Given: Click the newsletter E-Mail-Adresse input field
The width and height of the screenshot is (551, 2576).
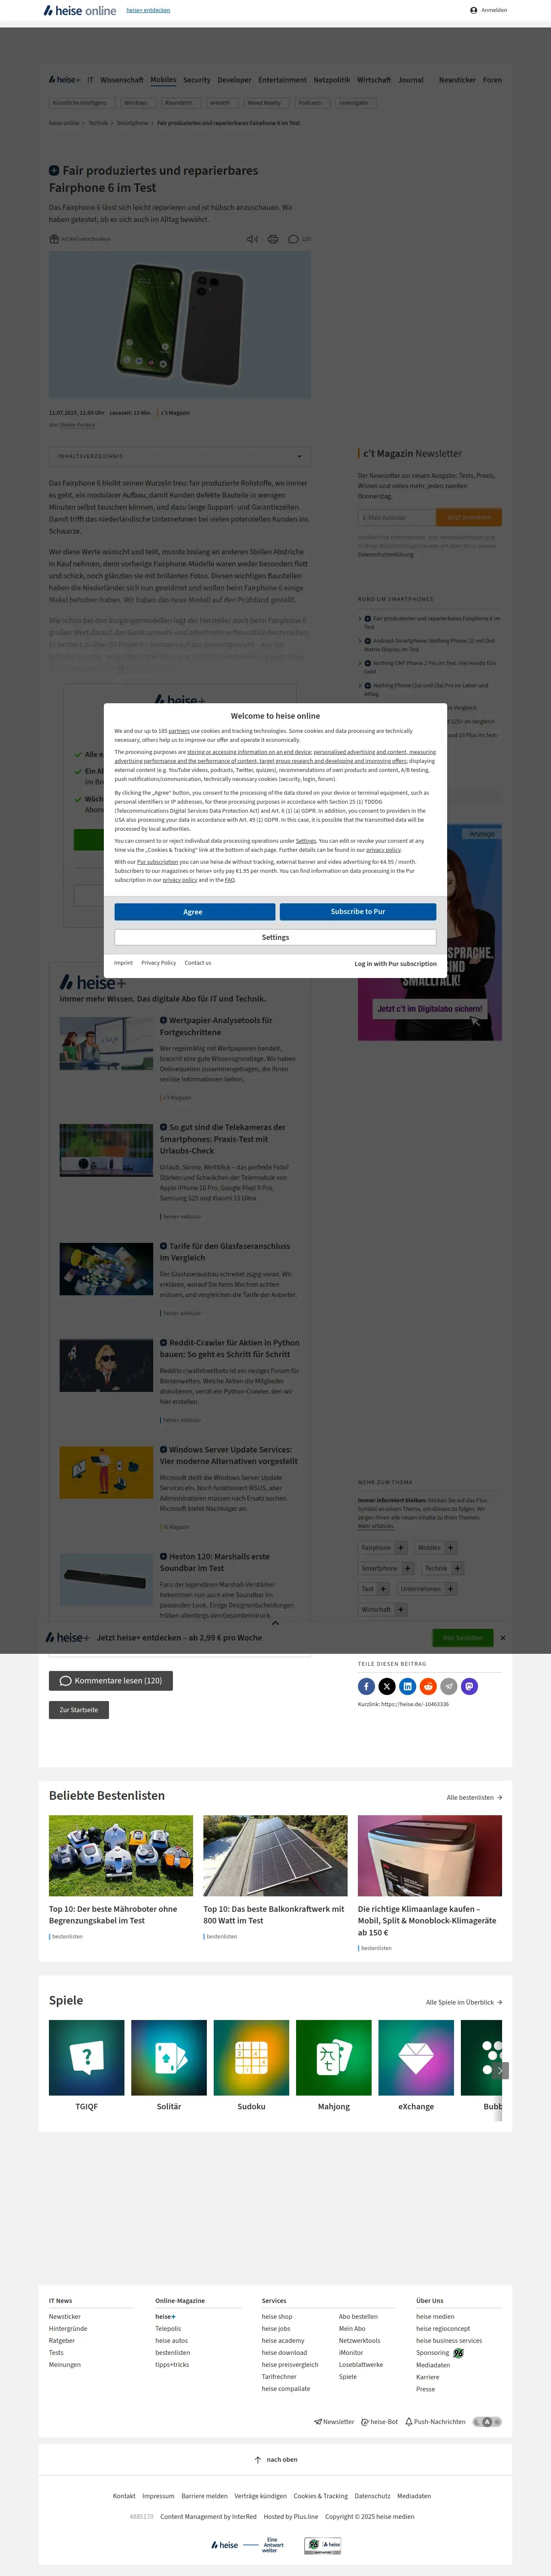Looking at the screenshot, I should (397, 517).
